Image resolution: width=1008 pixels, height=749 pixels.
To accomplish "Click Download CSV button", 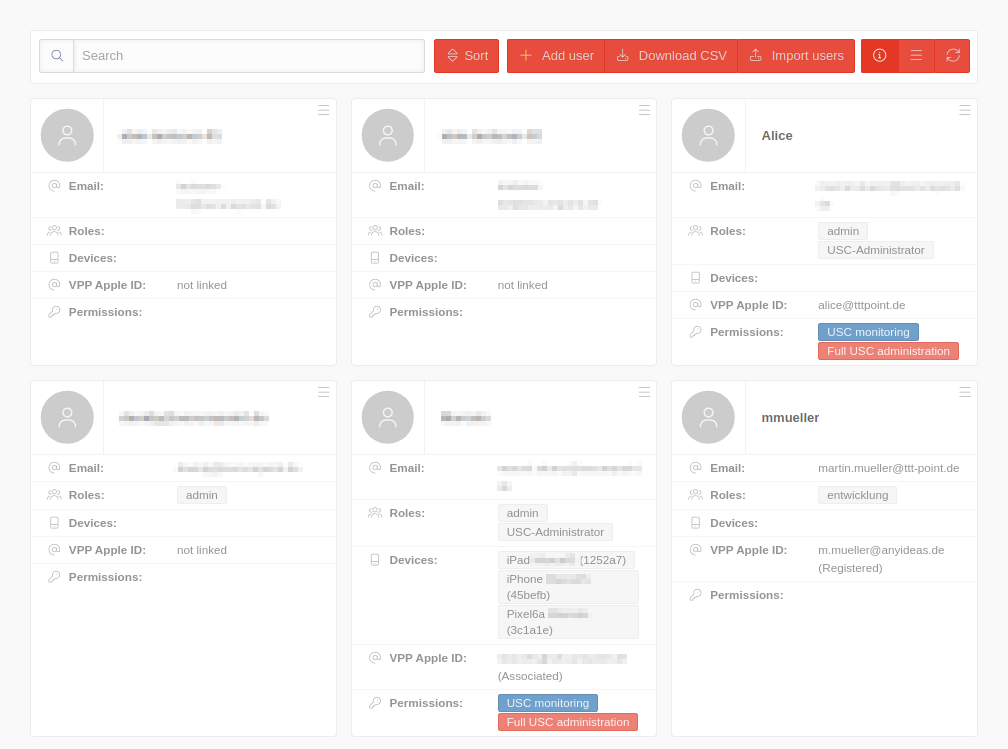I will tap(671, 56).
